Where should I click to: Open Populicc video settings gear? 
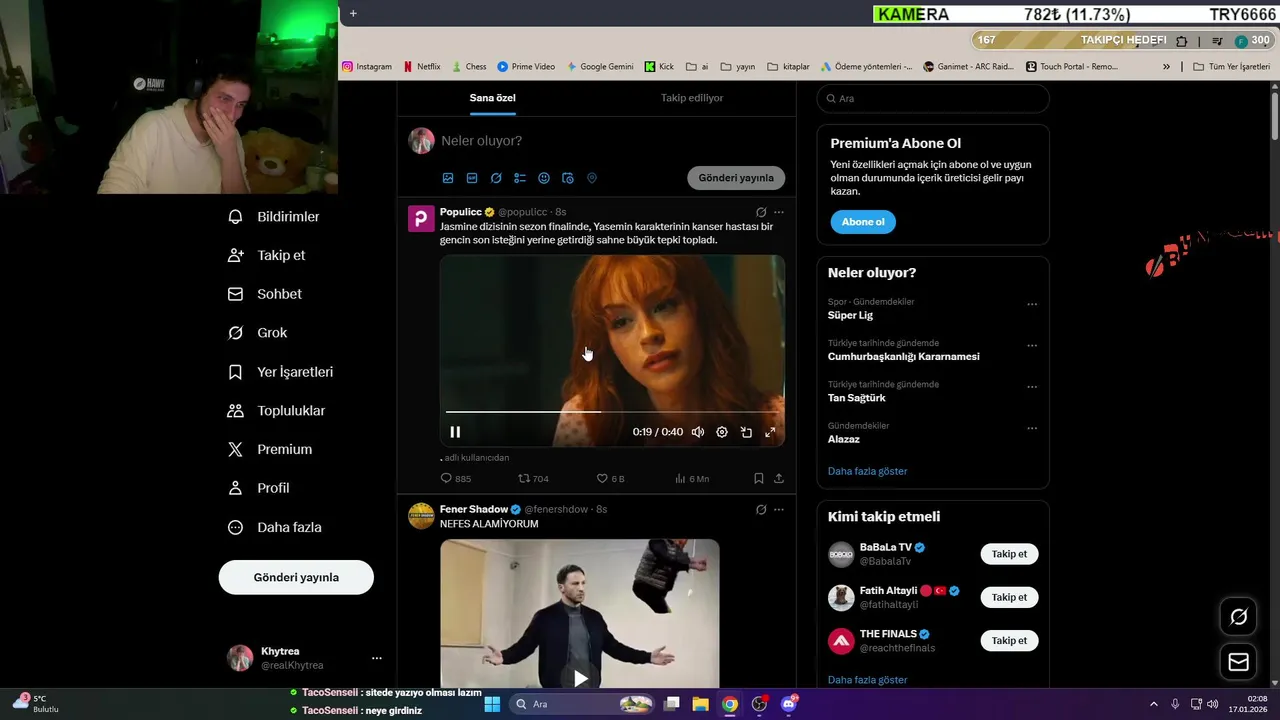tap(722, 432)
